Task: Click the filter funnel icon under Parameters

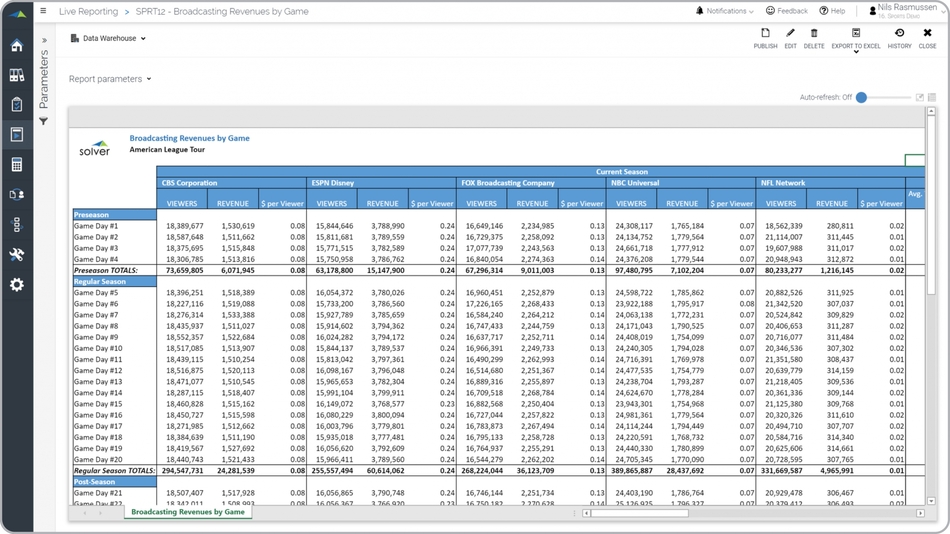Action: coord(44,121)
